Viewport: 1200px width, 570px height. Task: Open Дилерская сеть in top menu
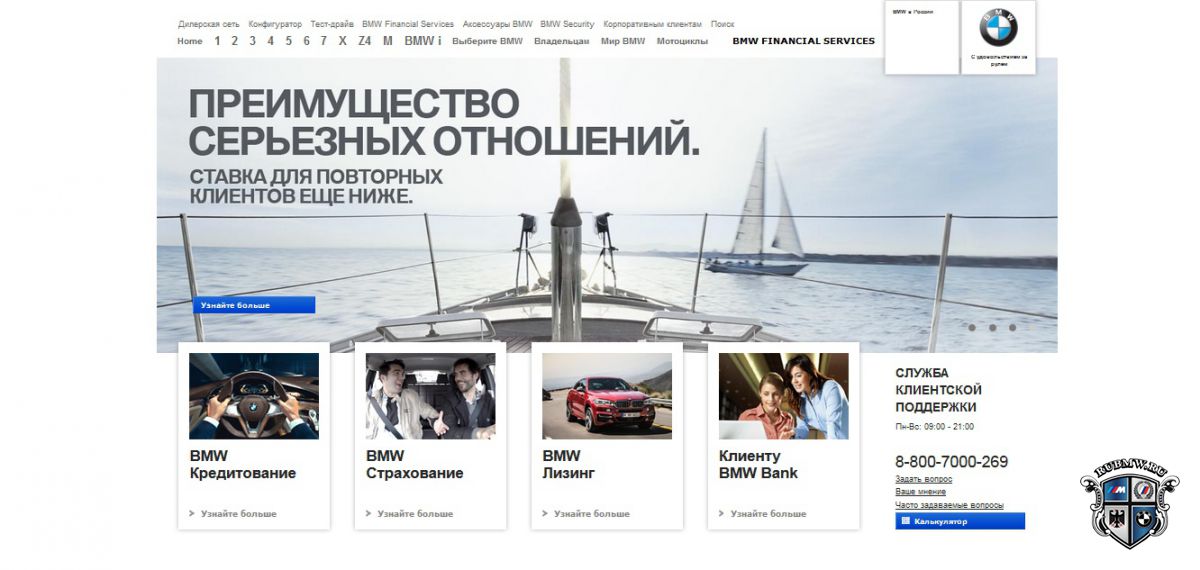(x=208, y=24)
